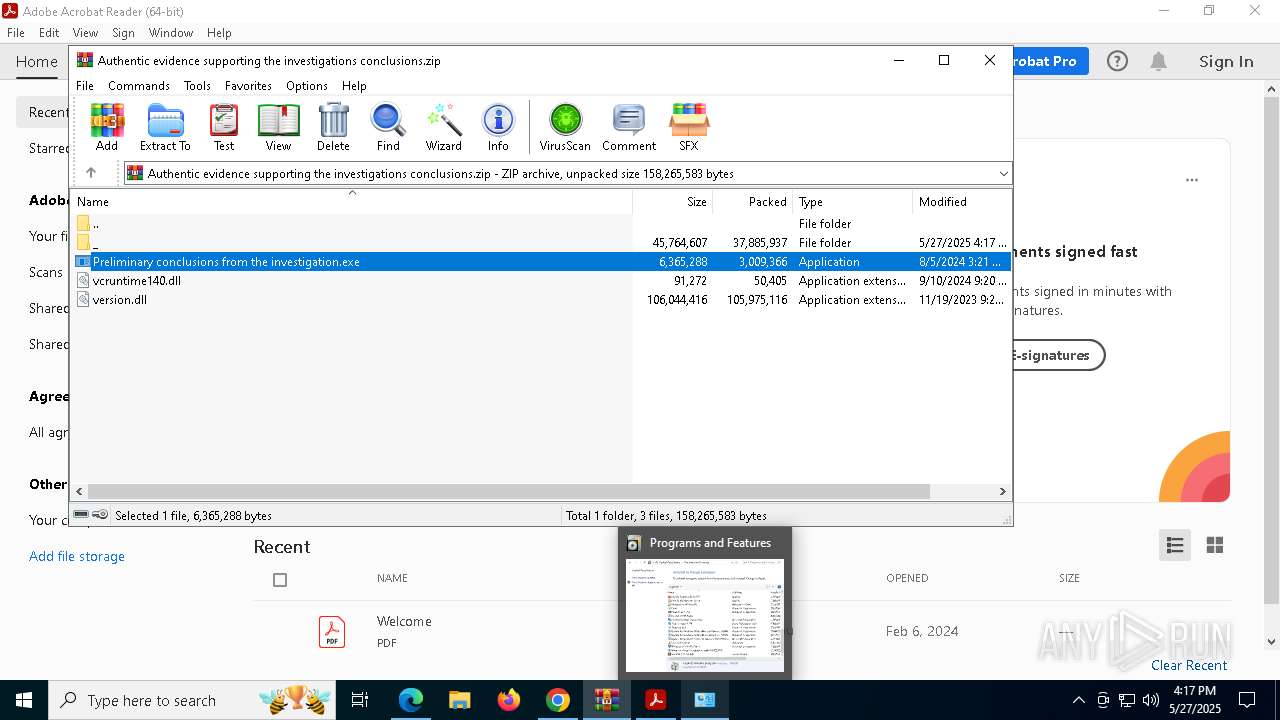
Task: Show hidden tray icons chevron
Action: 1078,700
